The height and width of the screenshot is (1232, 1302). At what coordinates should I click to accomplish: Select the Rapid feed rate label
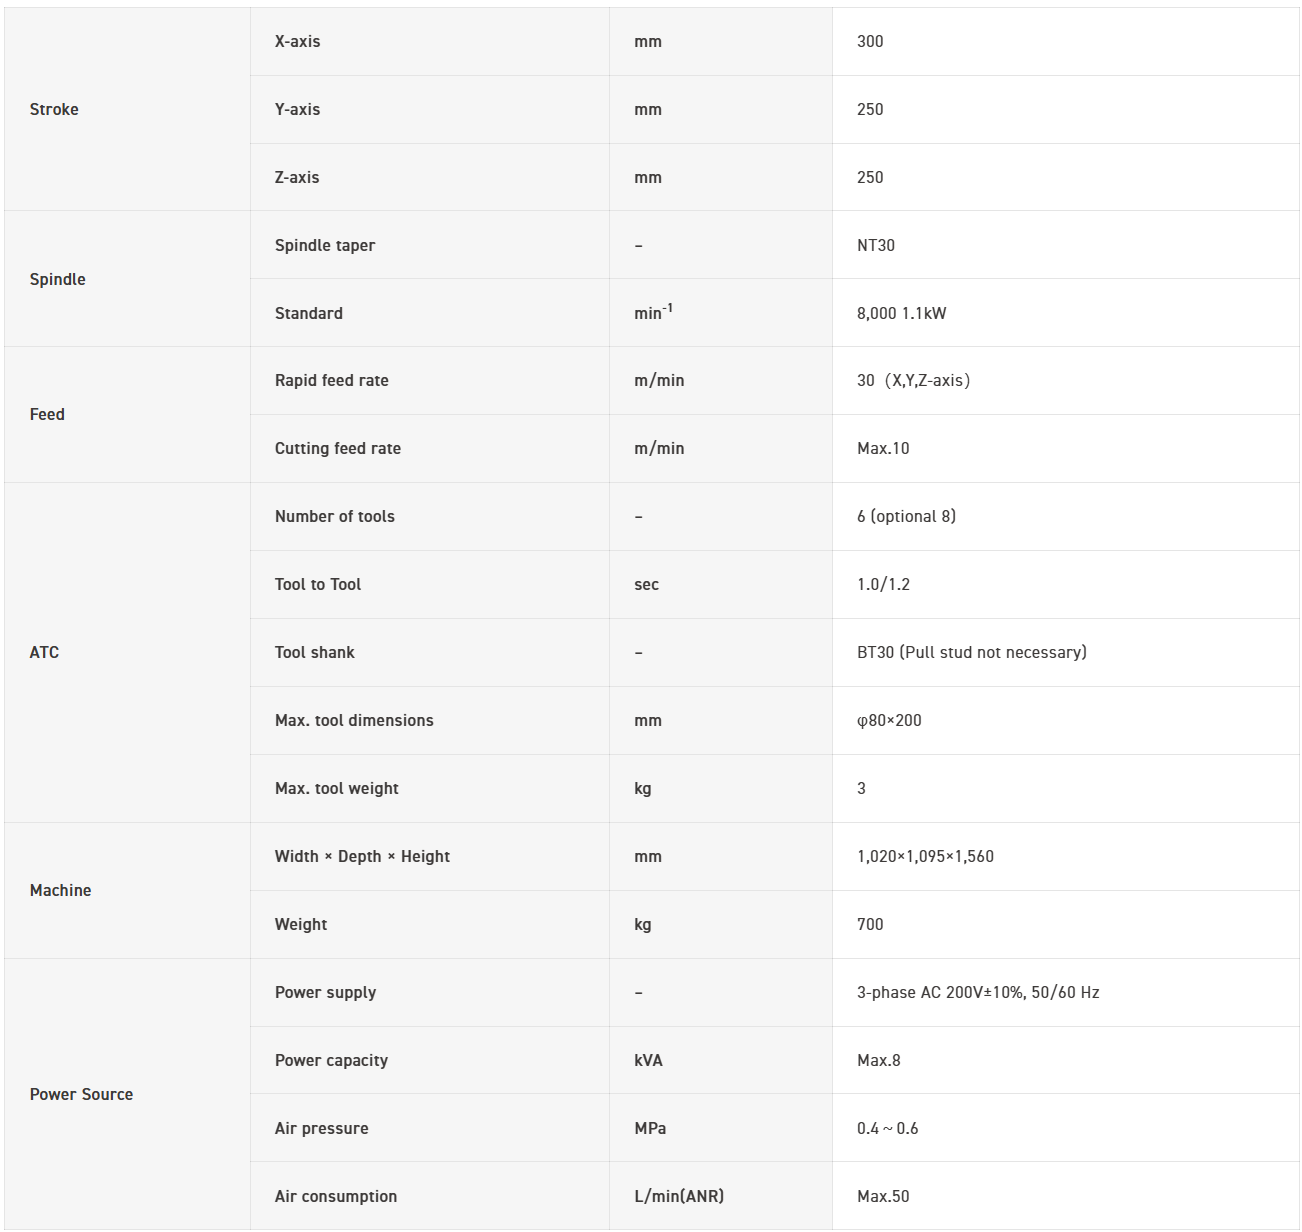(x=332, y=380)
